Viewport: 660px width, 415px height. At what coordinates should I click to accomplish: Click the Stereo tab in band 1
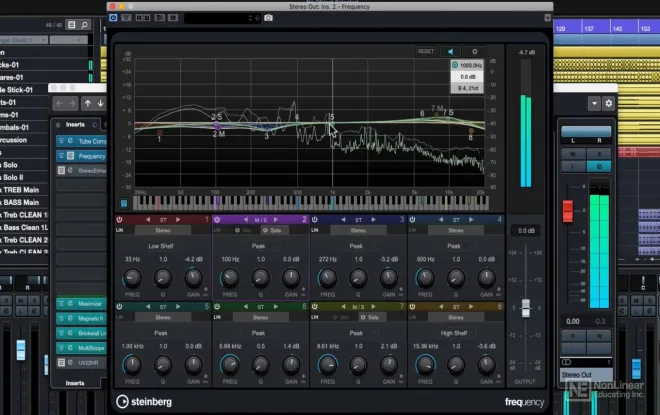pos(163,230)
